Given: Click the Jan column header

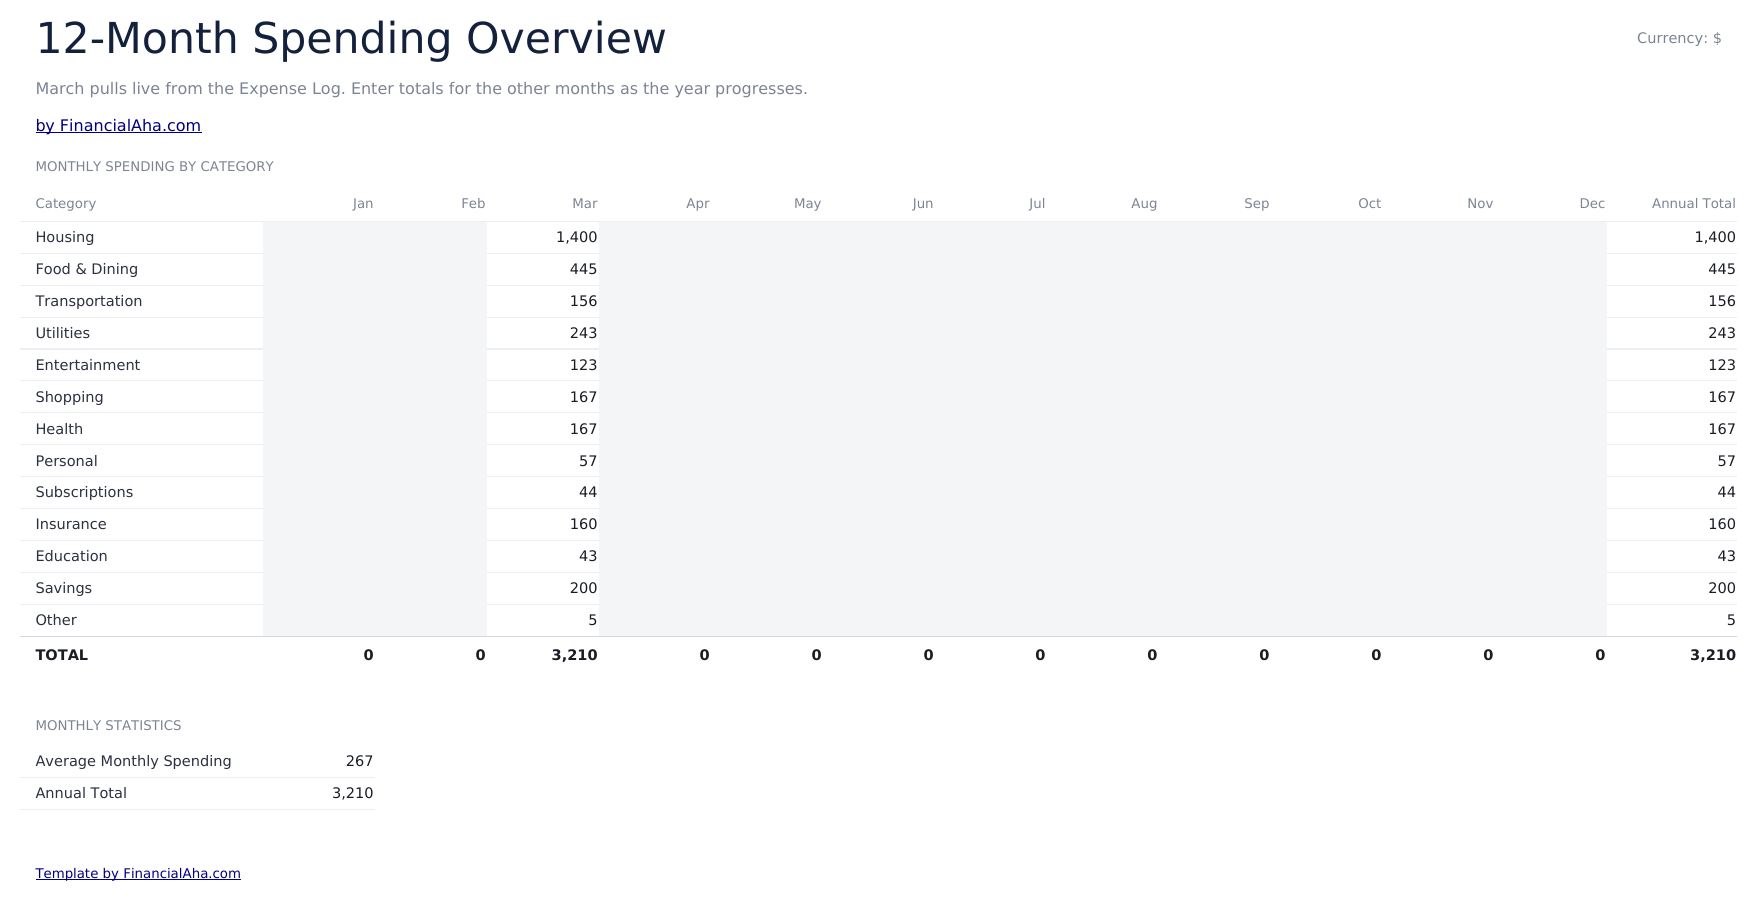Looking at the screenshot, I should (363, 203).
